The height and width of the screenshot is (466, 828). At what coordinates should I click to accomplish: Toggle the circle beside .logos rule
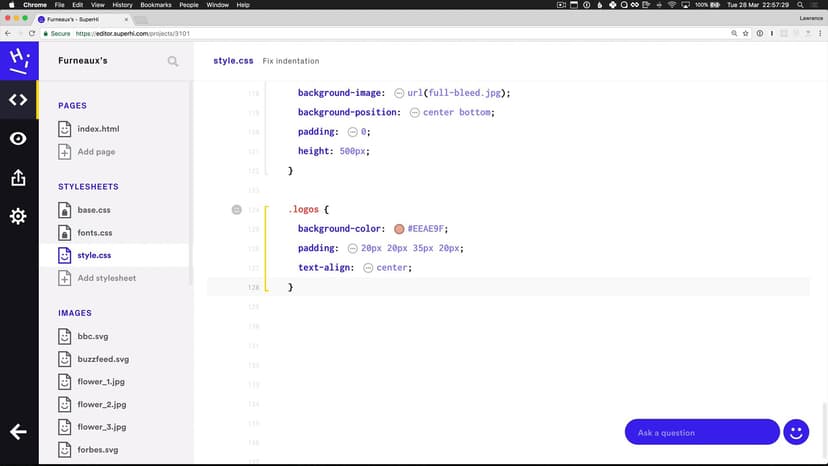tap(237, 210)
